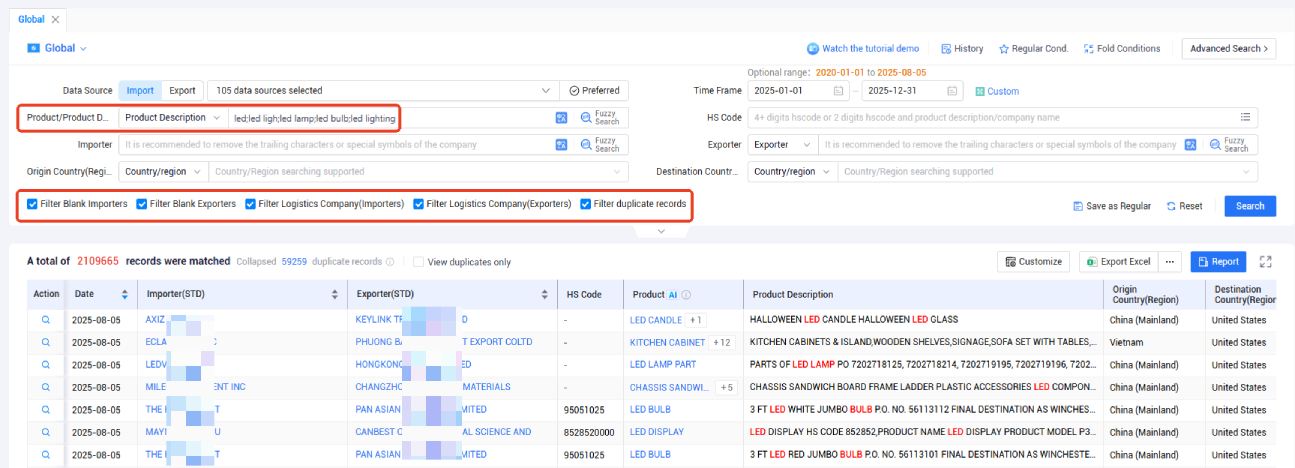Screen dimensions: 1295x468
Task: Click the Reset refresh icon
Action: (1171, 206)
